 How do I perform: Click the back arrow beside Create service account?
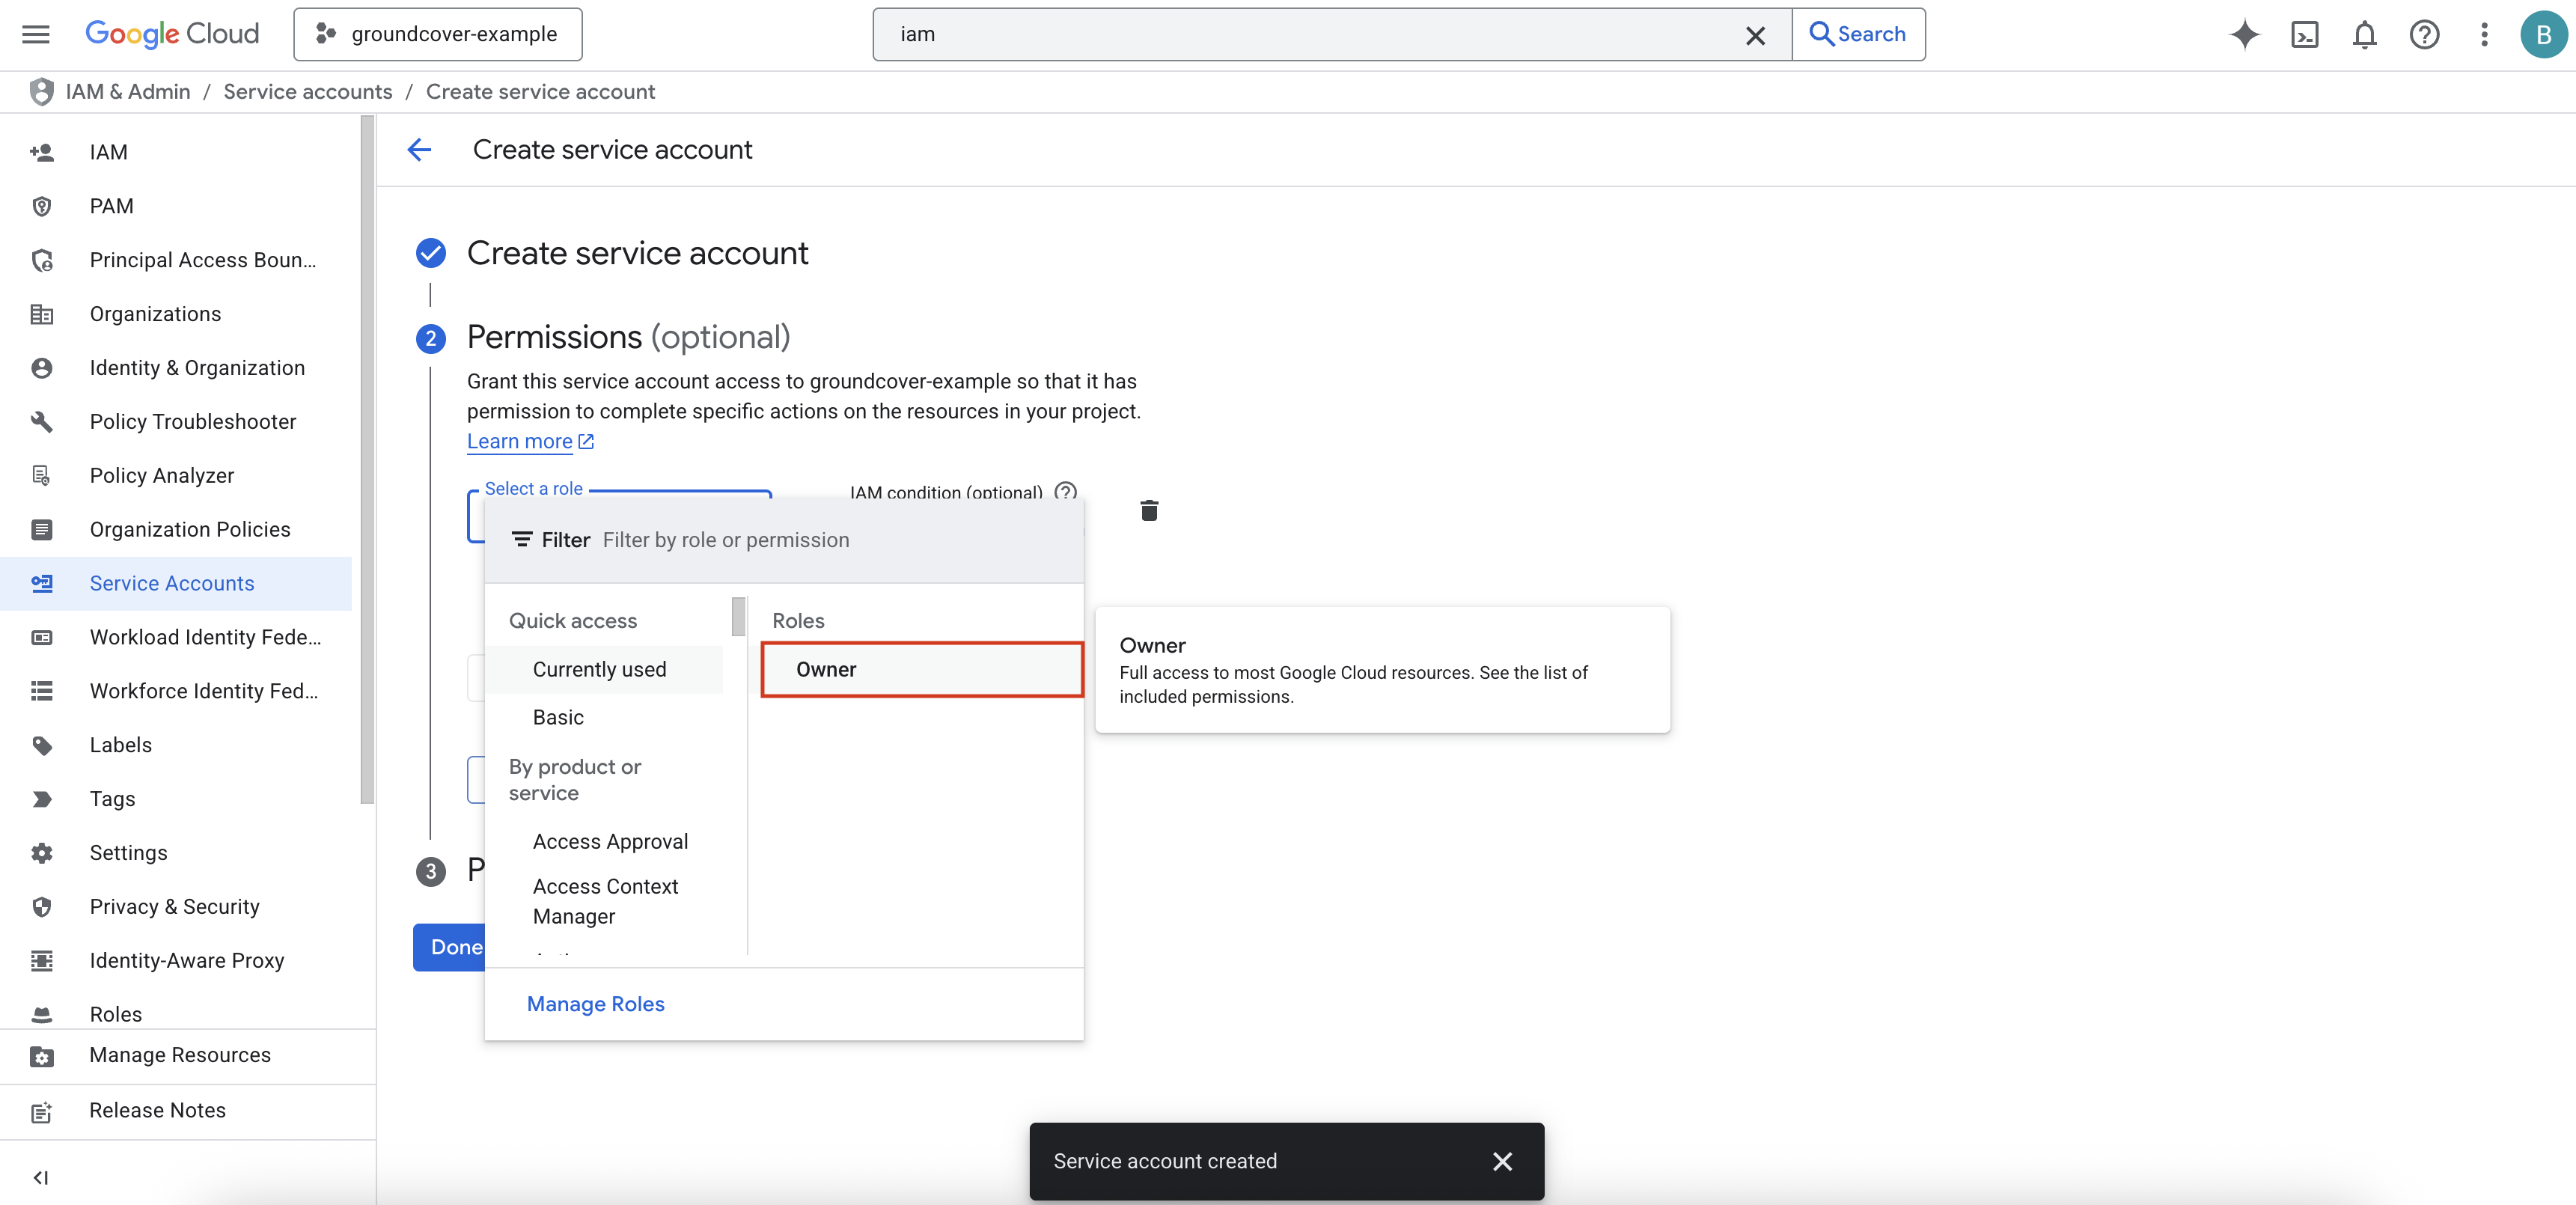[x=420, y=150]
